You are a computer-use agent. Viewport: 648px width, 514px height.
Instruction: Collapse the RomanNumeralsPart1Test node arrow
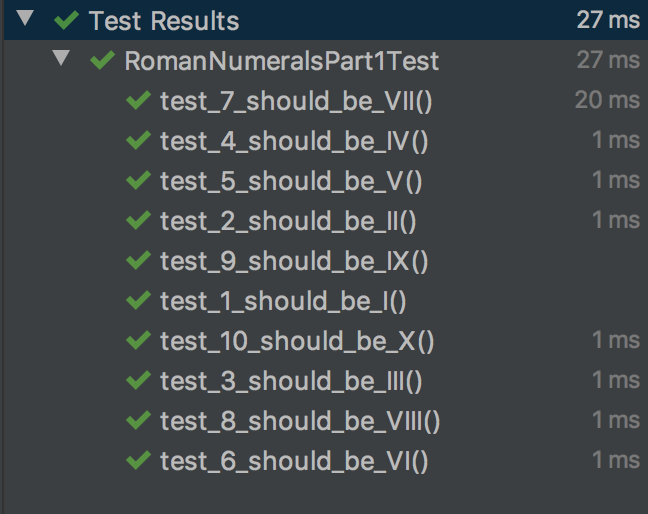coord(62,59)
